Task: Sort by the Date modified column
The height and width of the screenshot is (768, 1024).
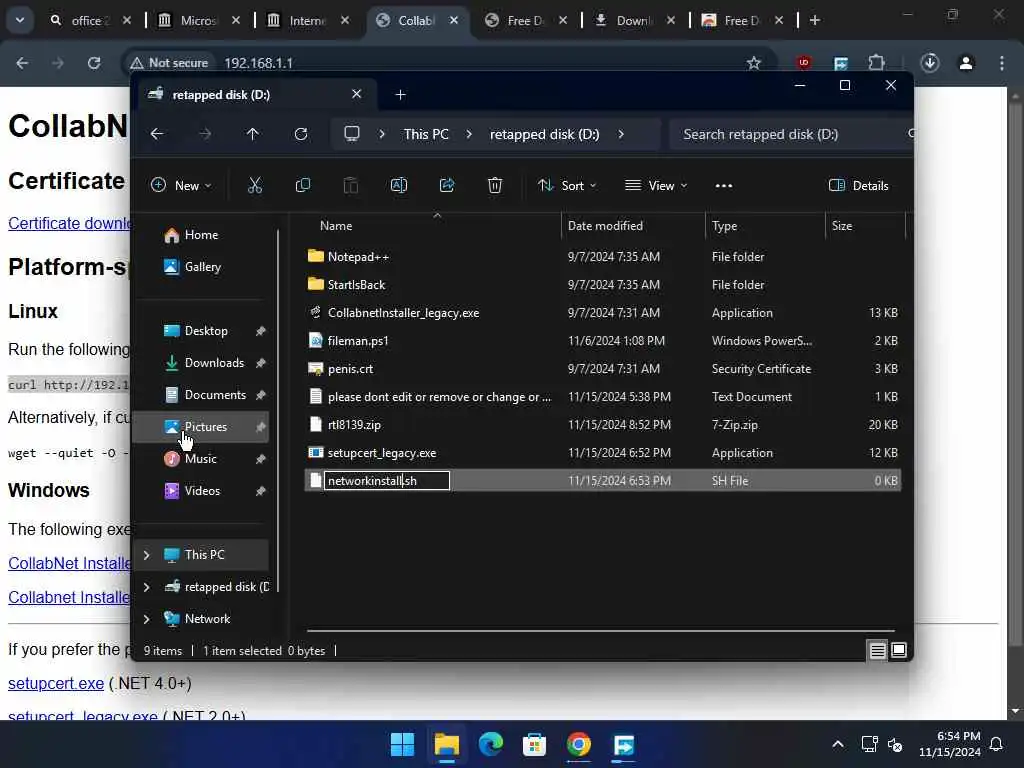Action: coord(632,226)
